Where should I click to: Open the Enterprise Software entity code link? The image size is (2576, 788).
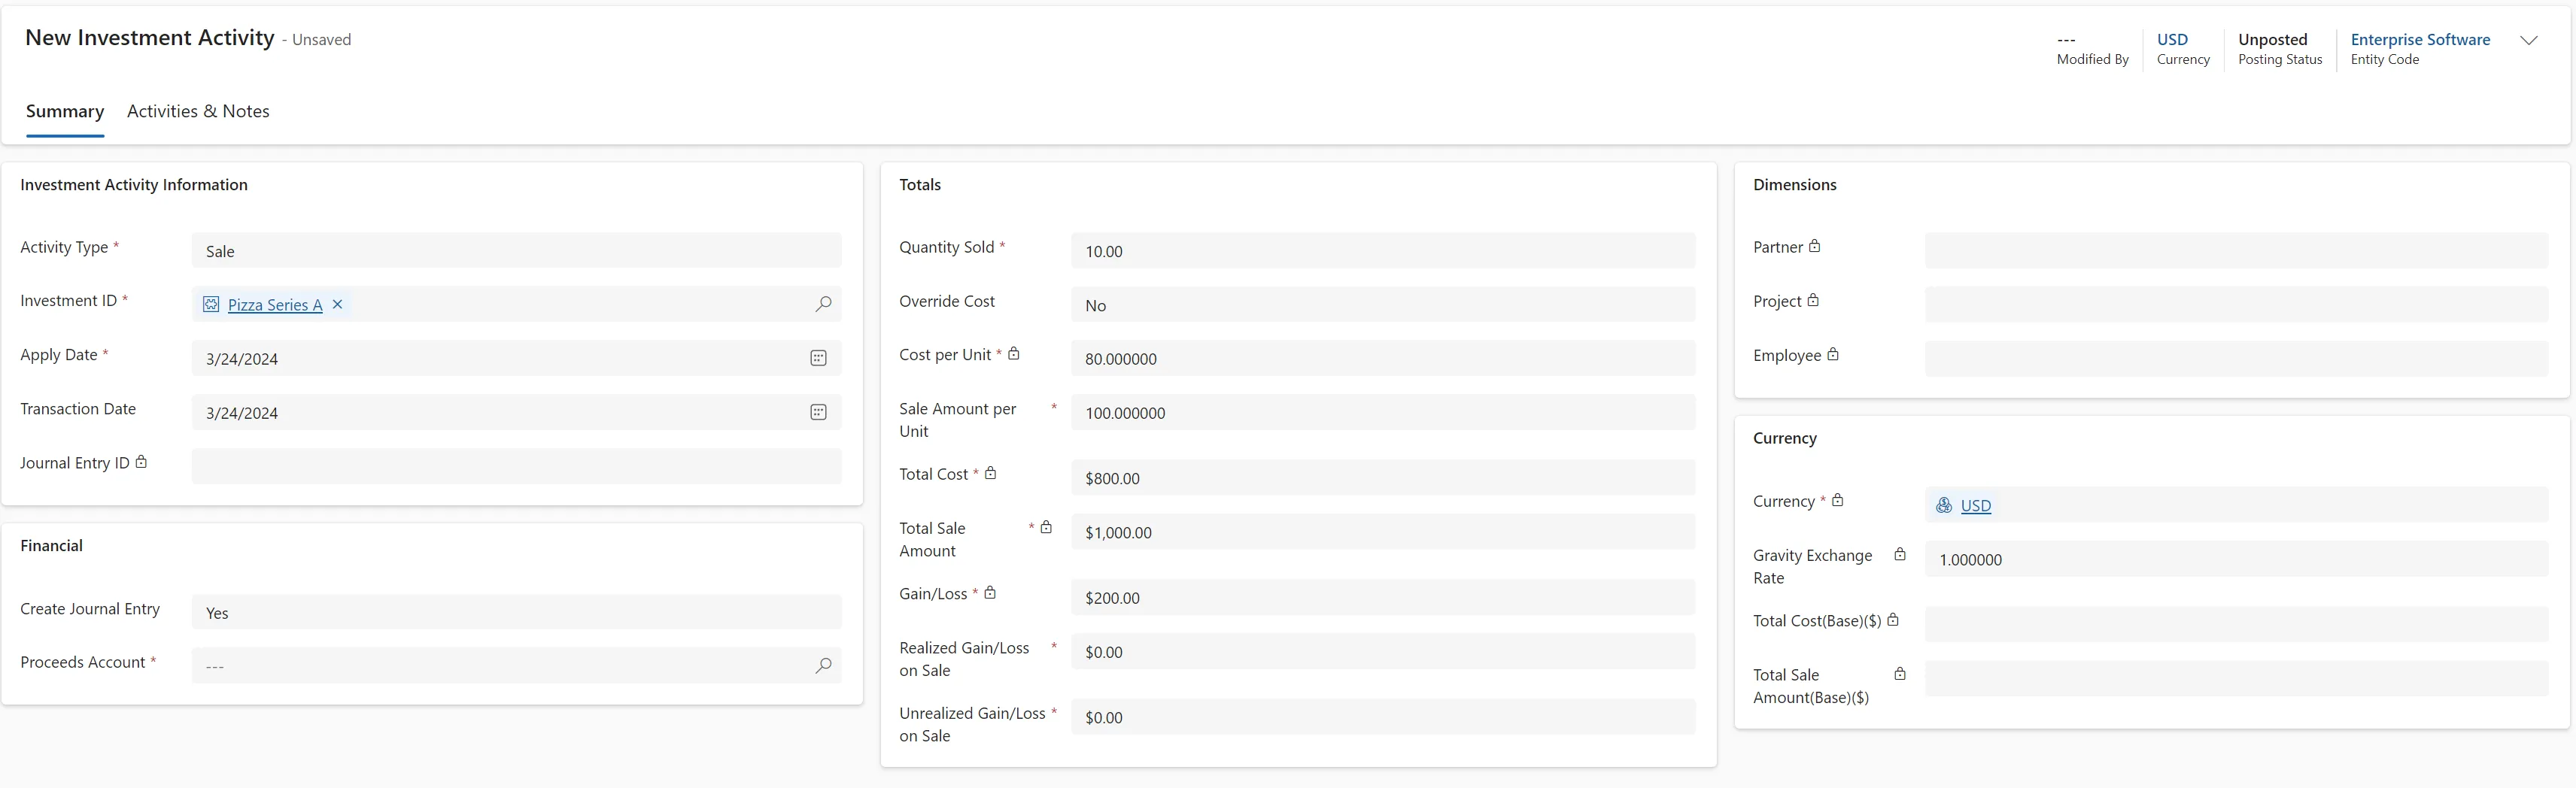pyautogui.click(x=2420, y=39)
